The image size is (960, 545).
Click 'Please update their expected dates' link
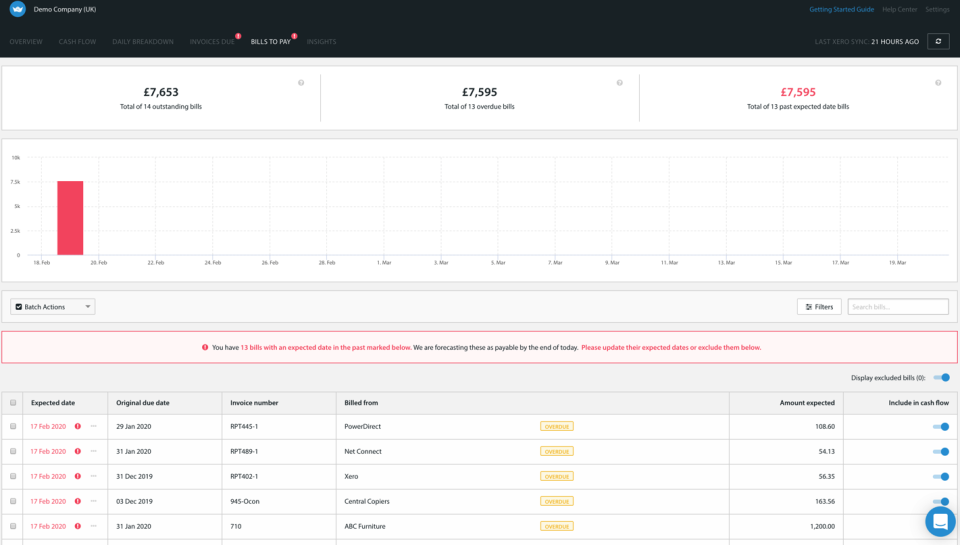(x=671, y=347)
